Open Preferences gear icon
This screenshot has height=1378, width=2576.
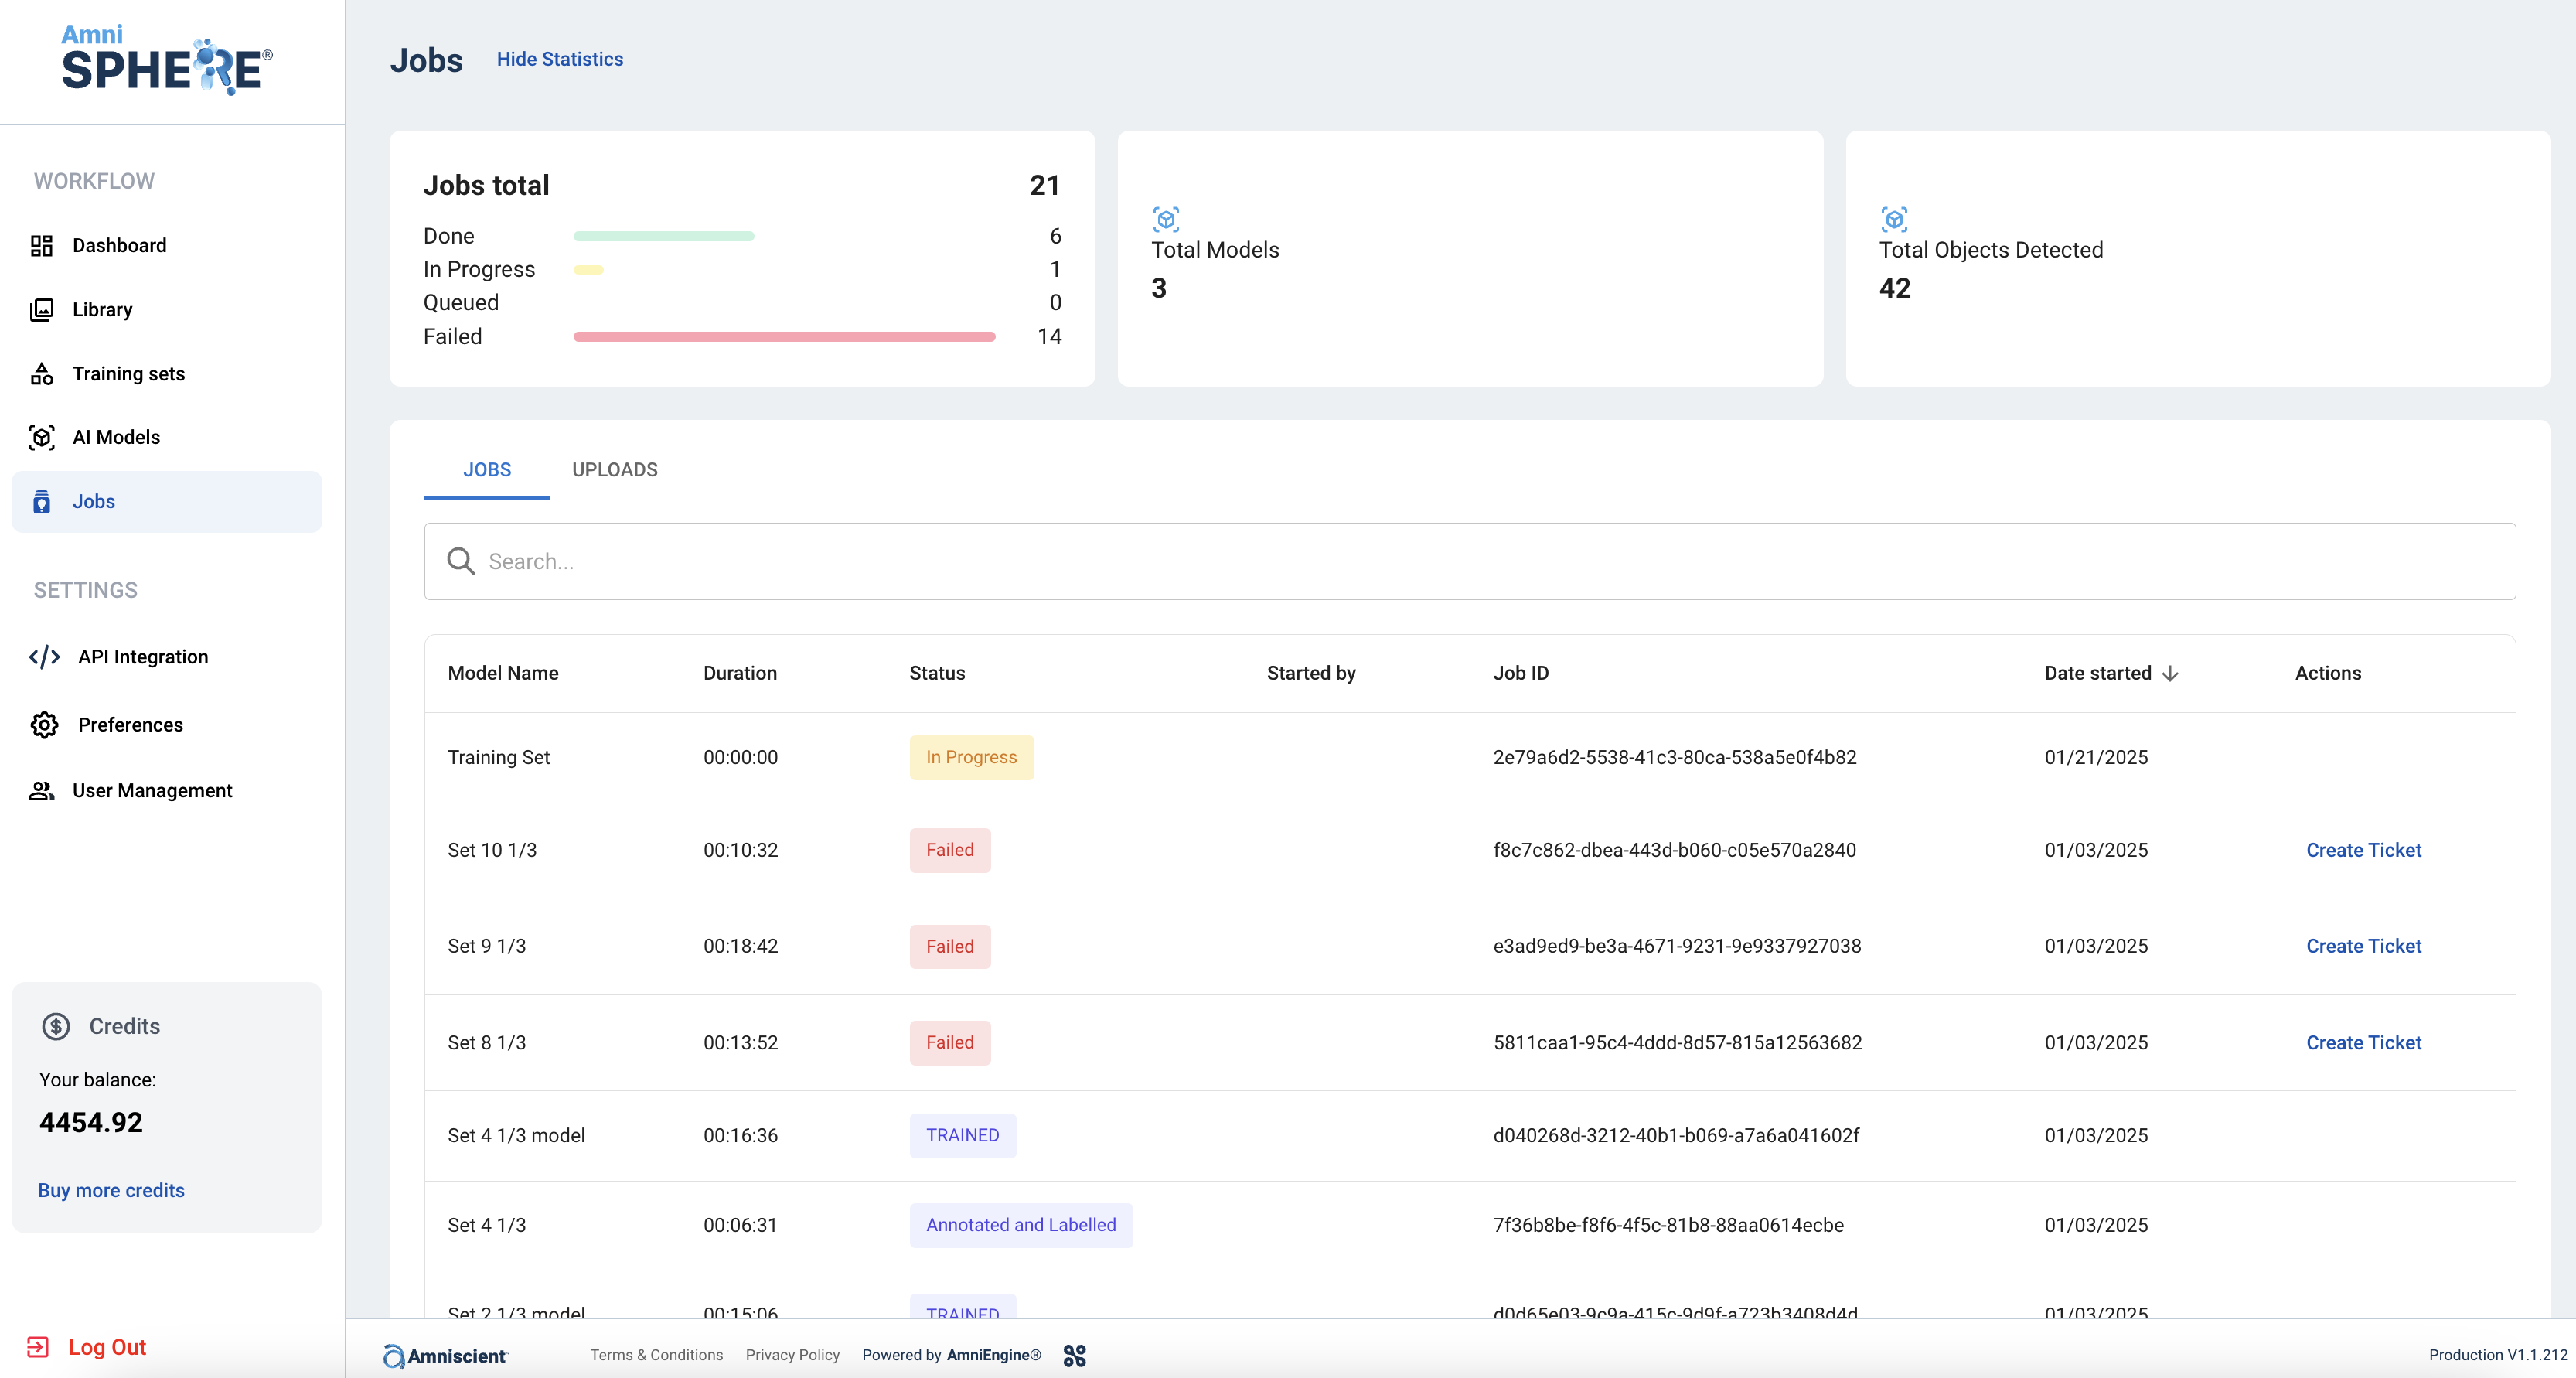pos(44,725)
